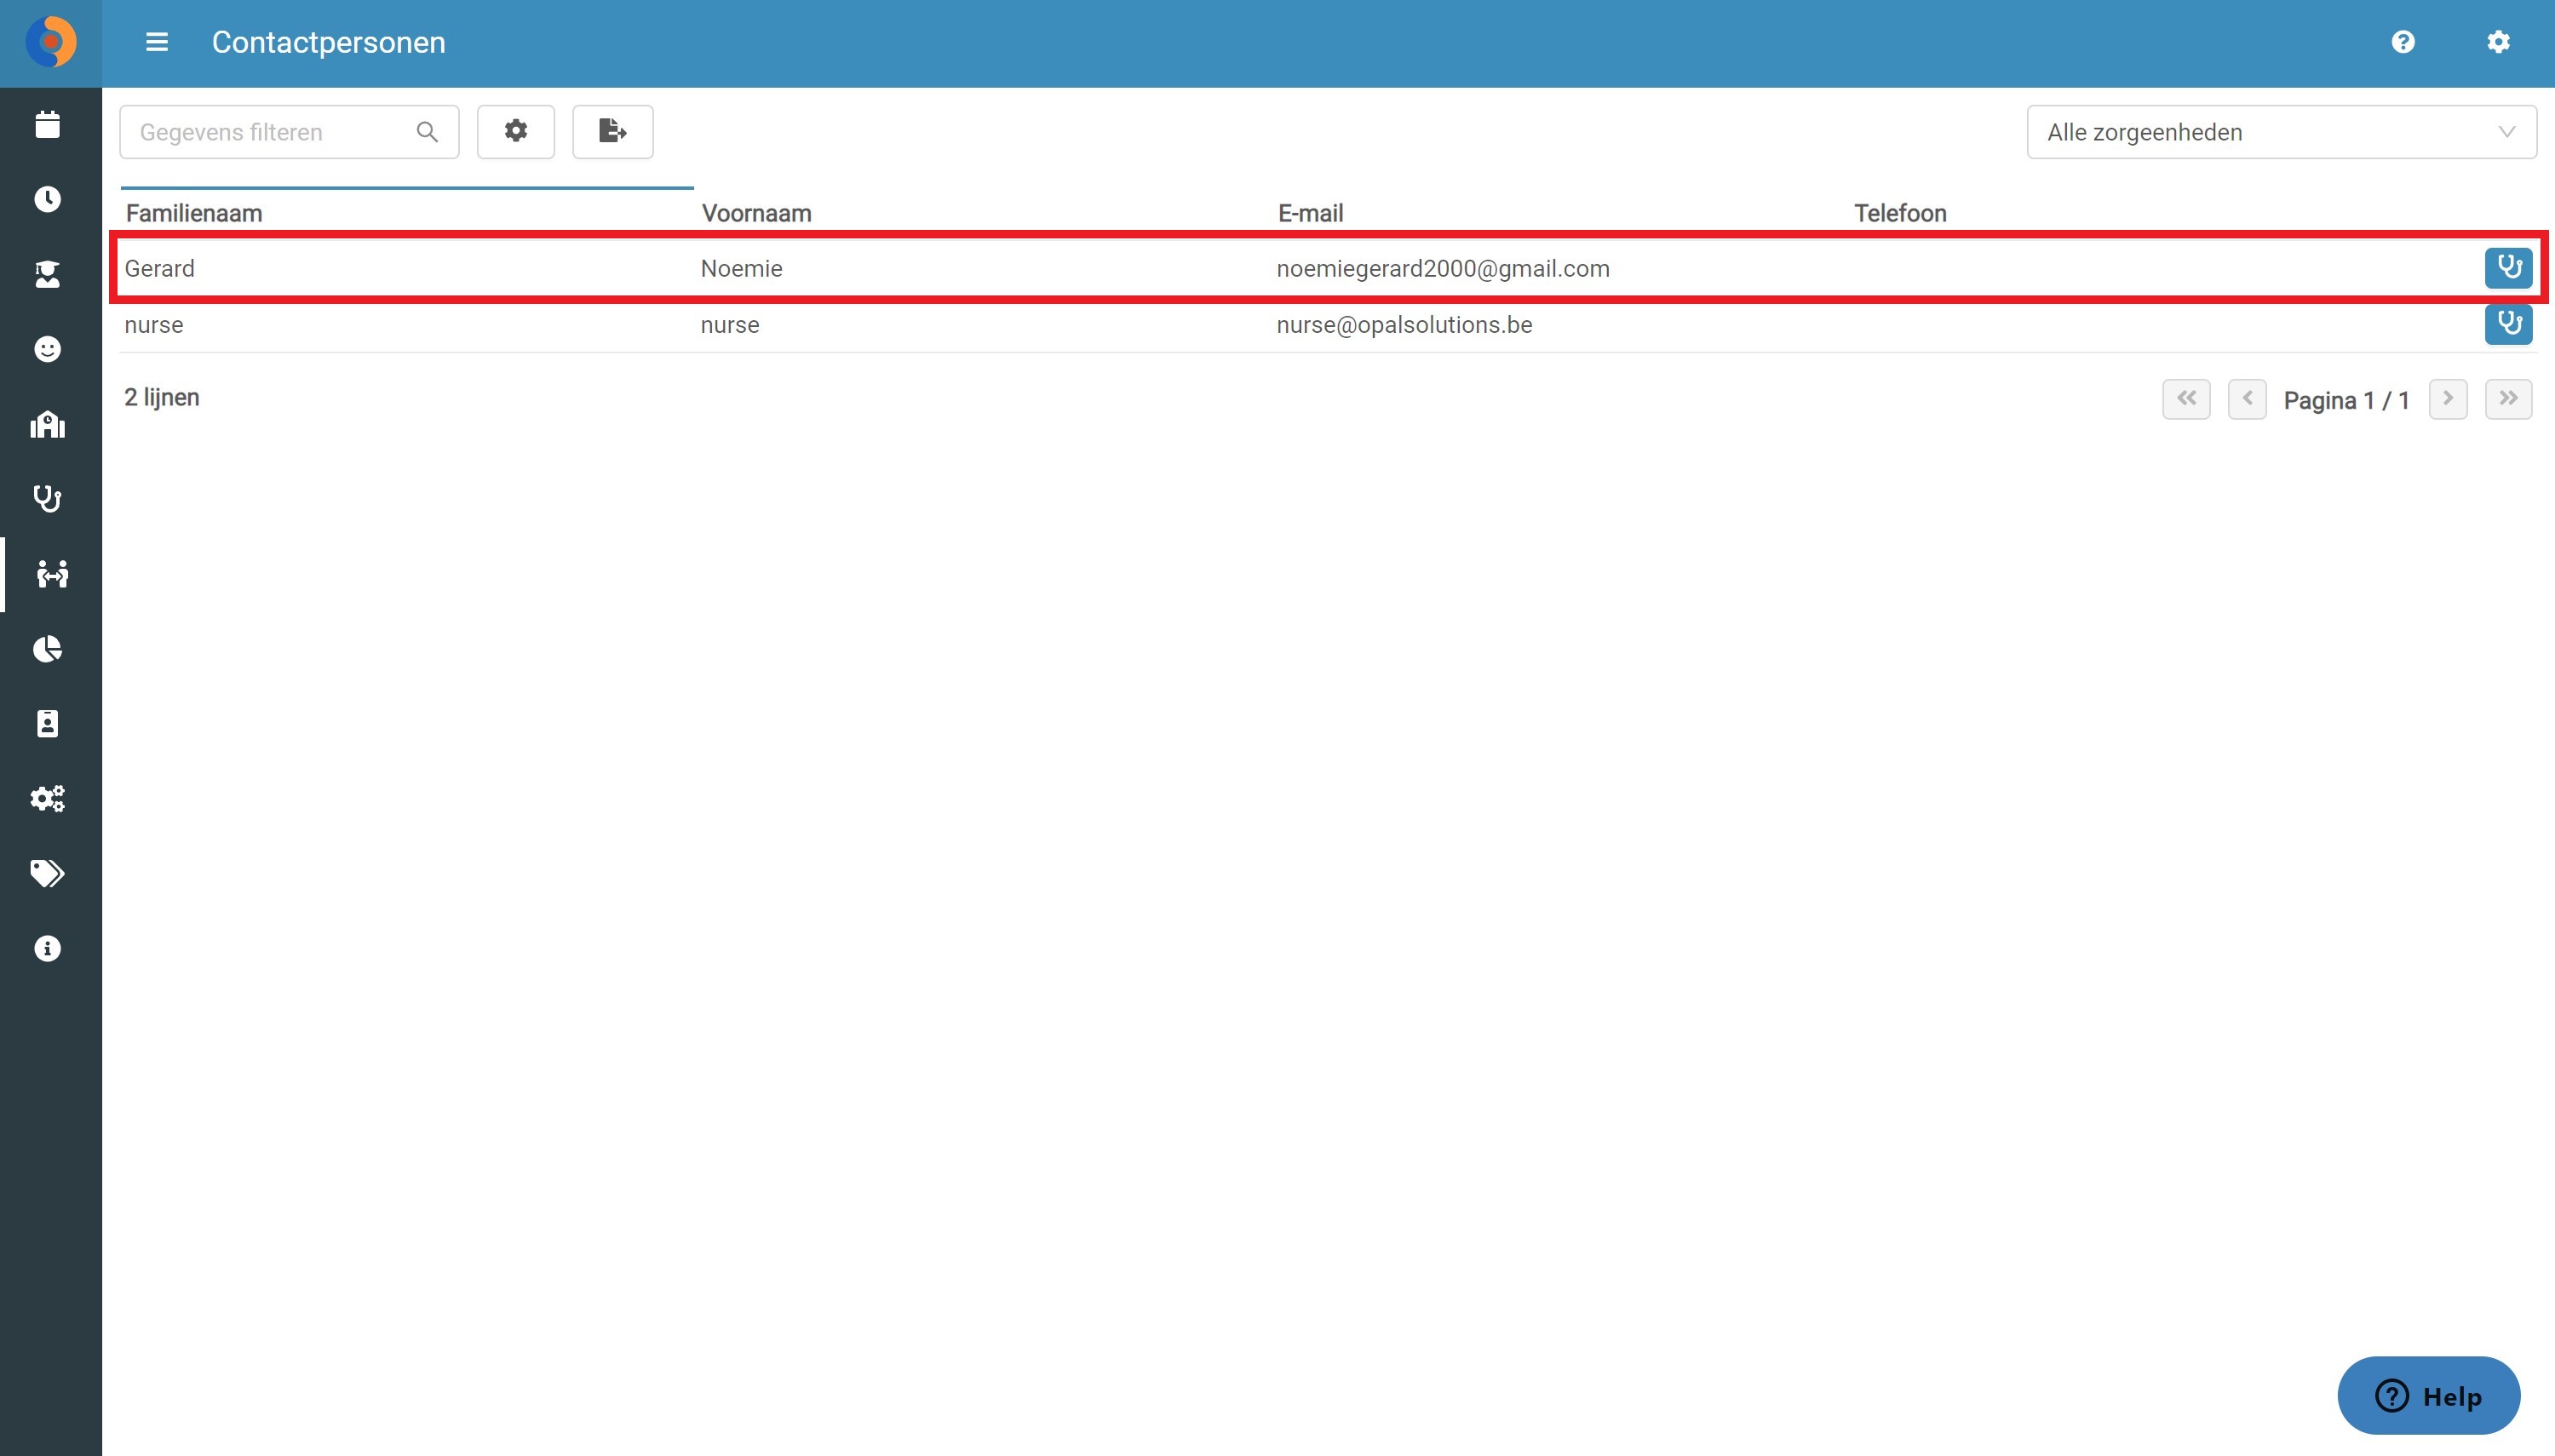
Task: Sort by E-mail column header
Action: tap(1310, 213)
